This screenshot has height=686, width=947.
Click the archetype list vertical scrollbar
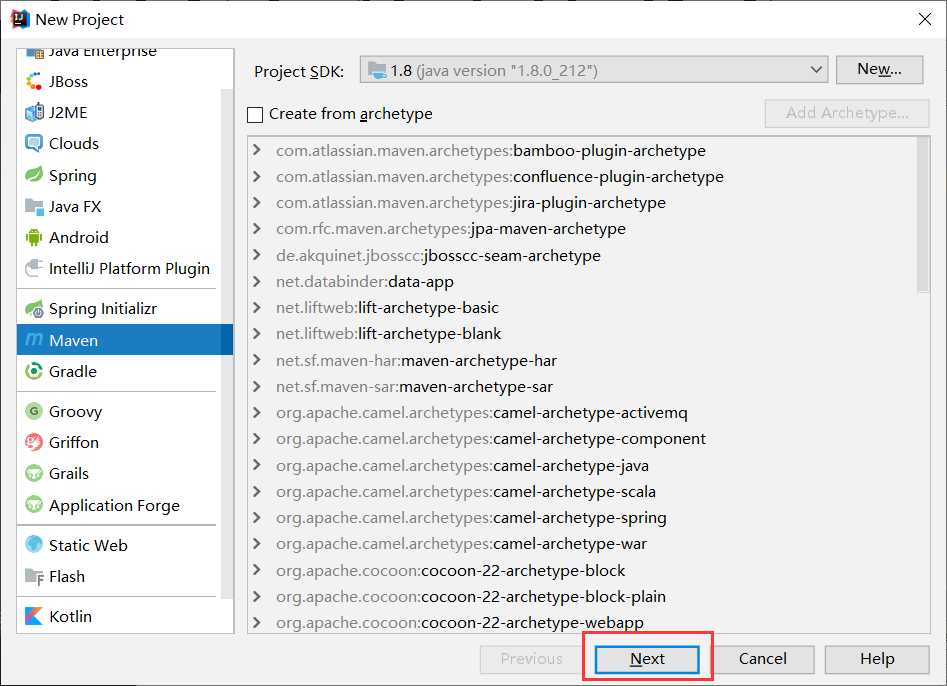[922, 215]
